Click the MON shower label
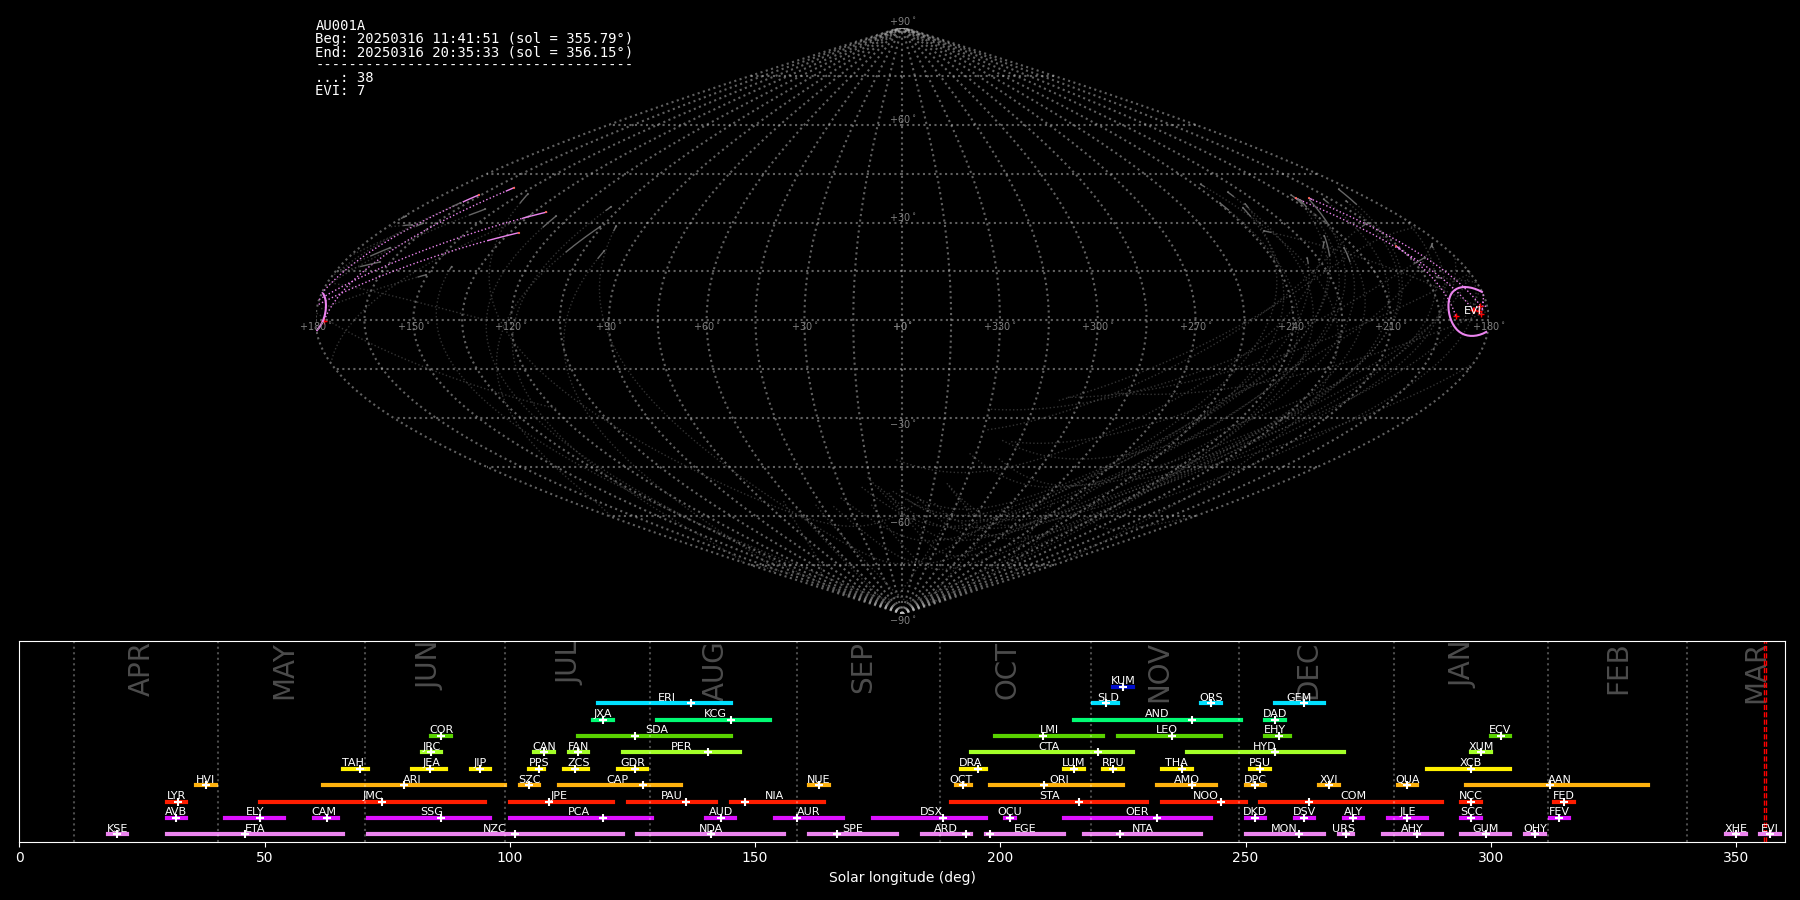The image size is (1800, 900). [1284, 829]
